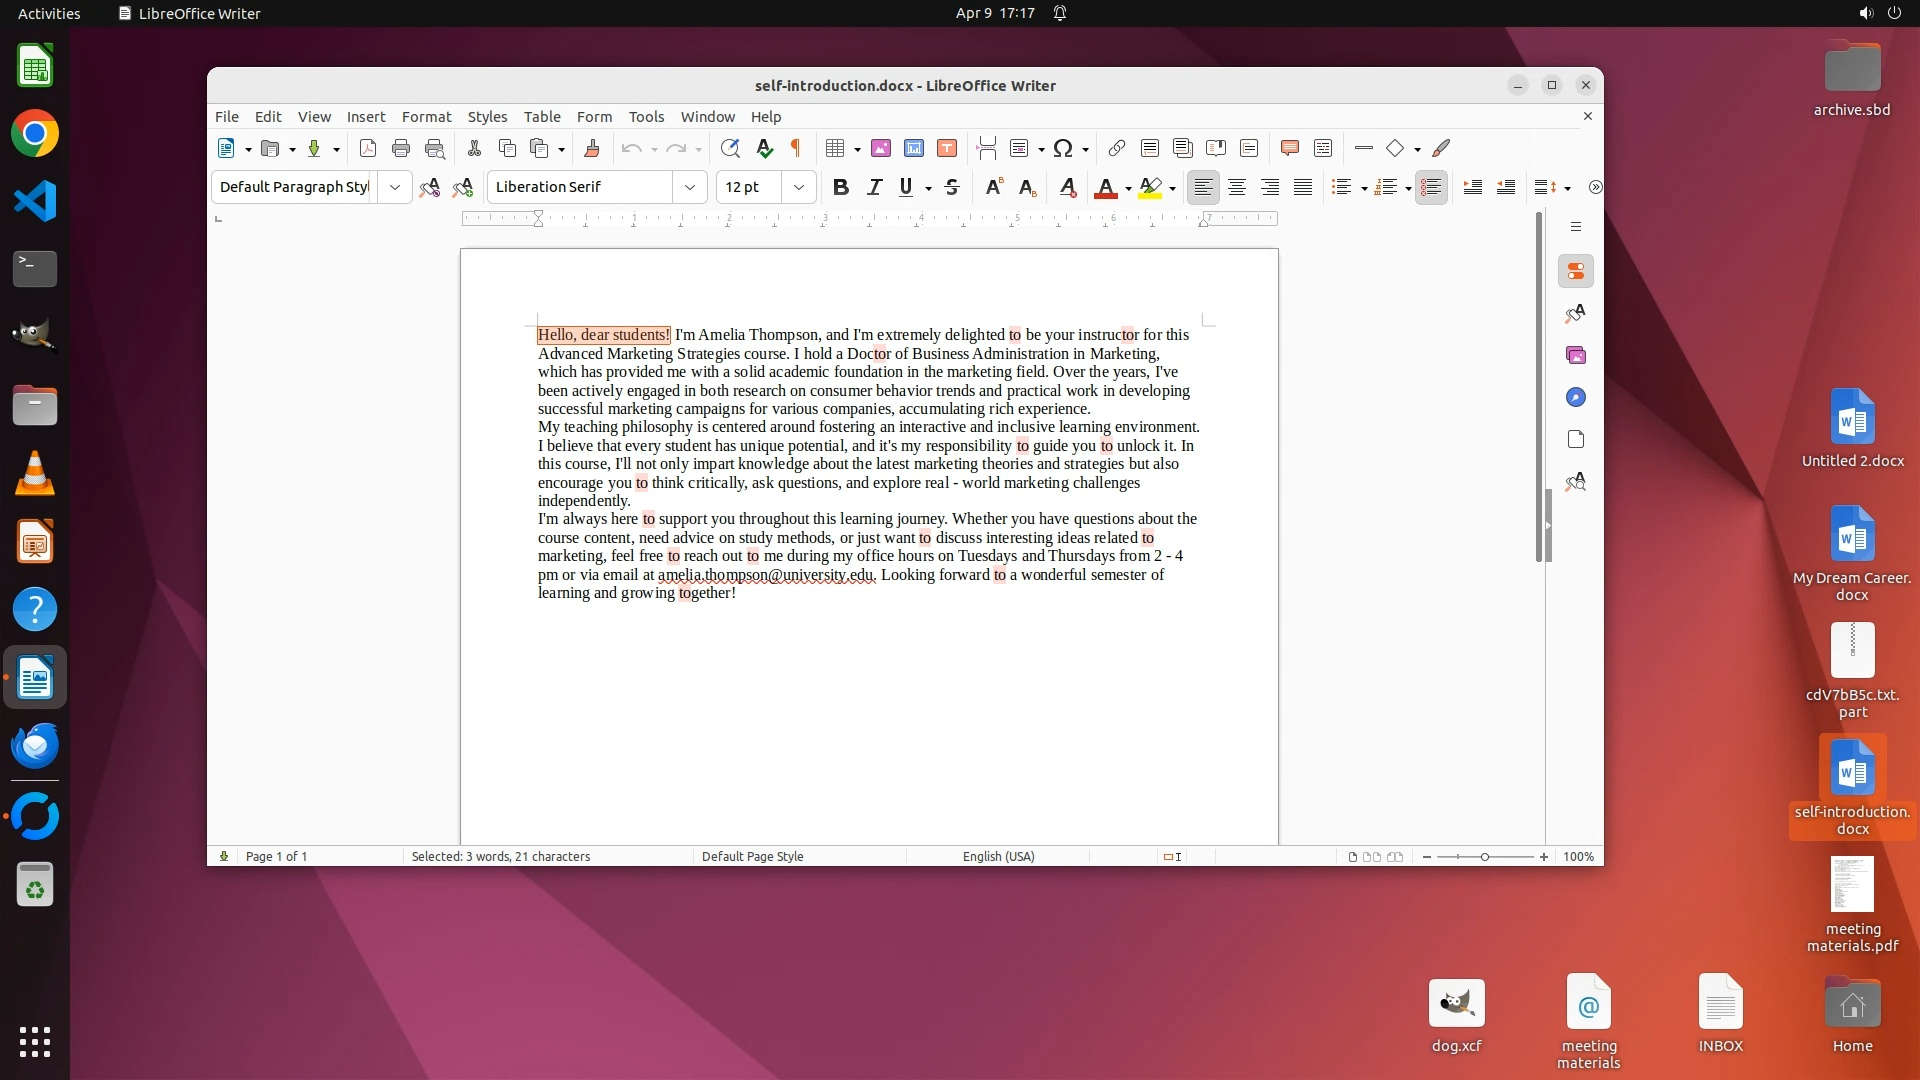Open the font size dropdown arrow
Screen dimensions: 1920x1080
(798, 187)
